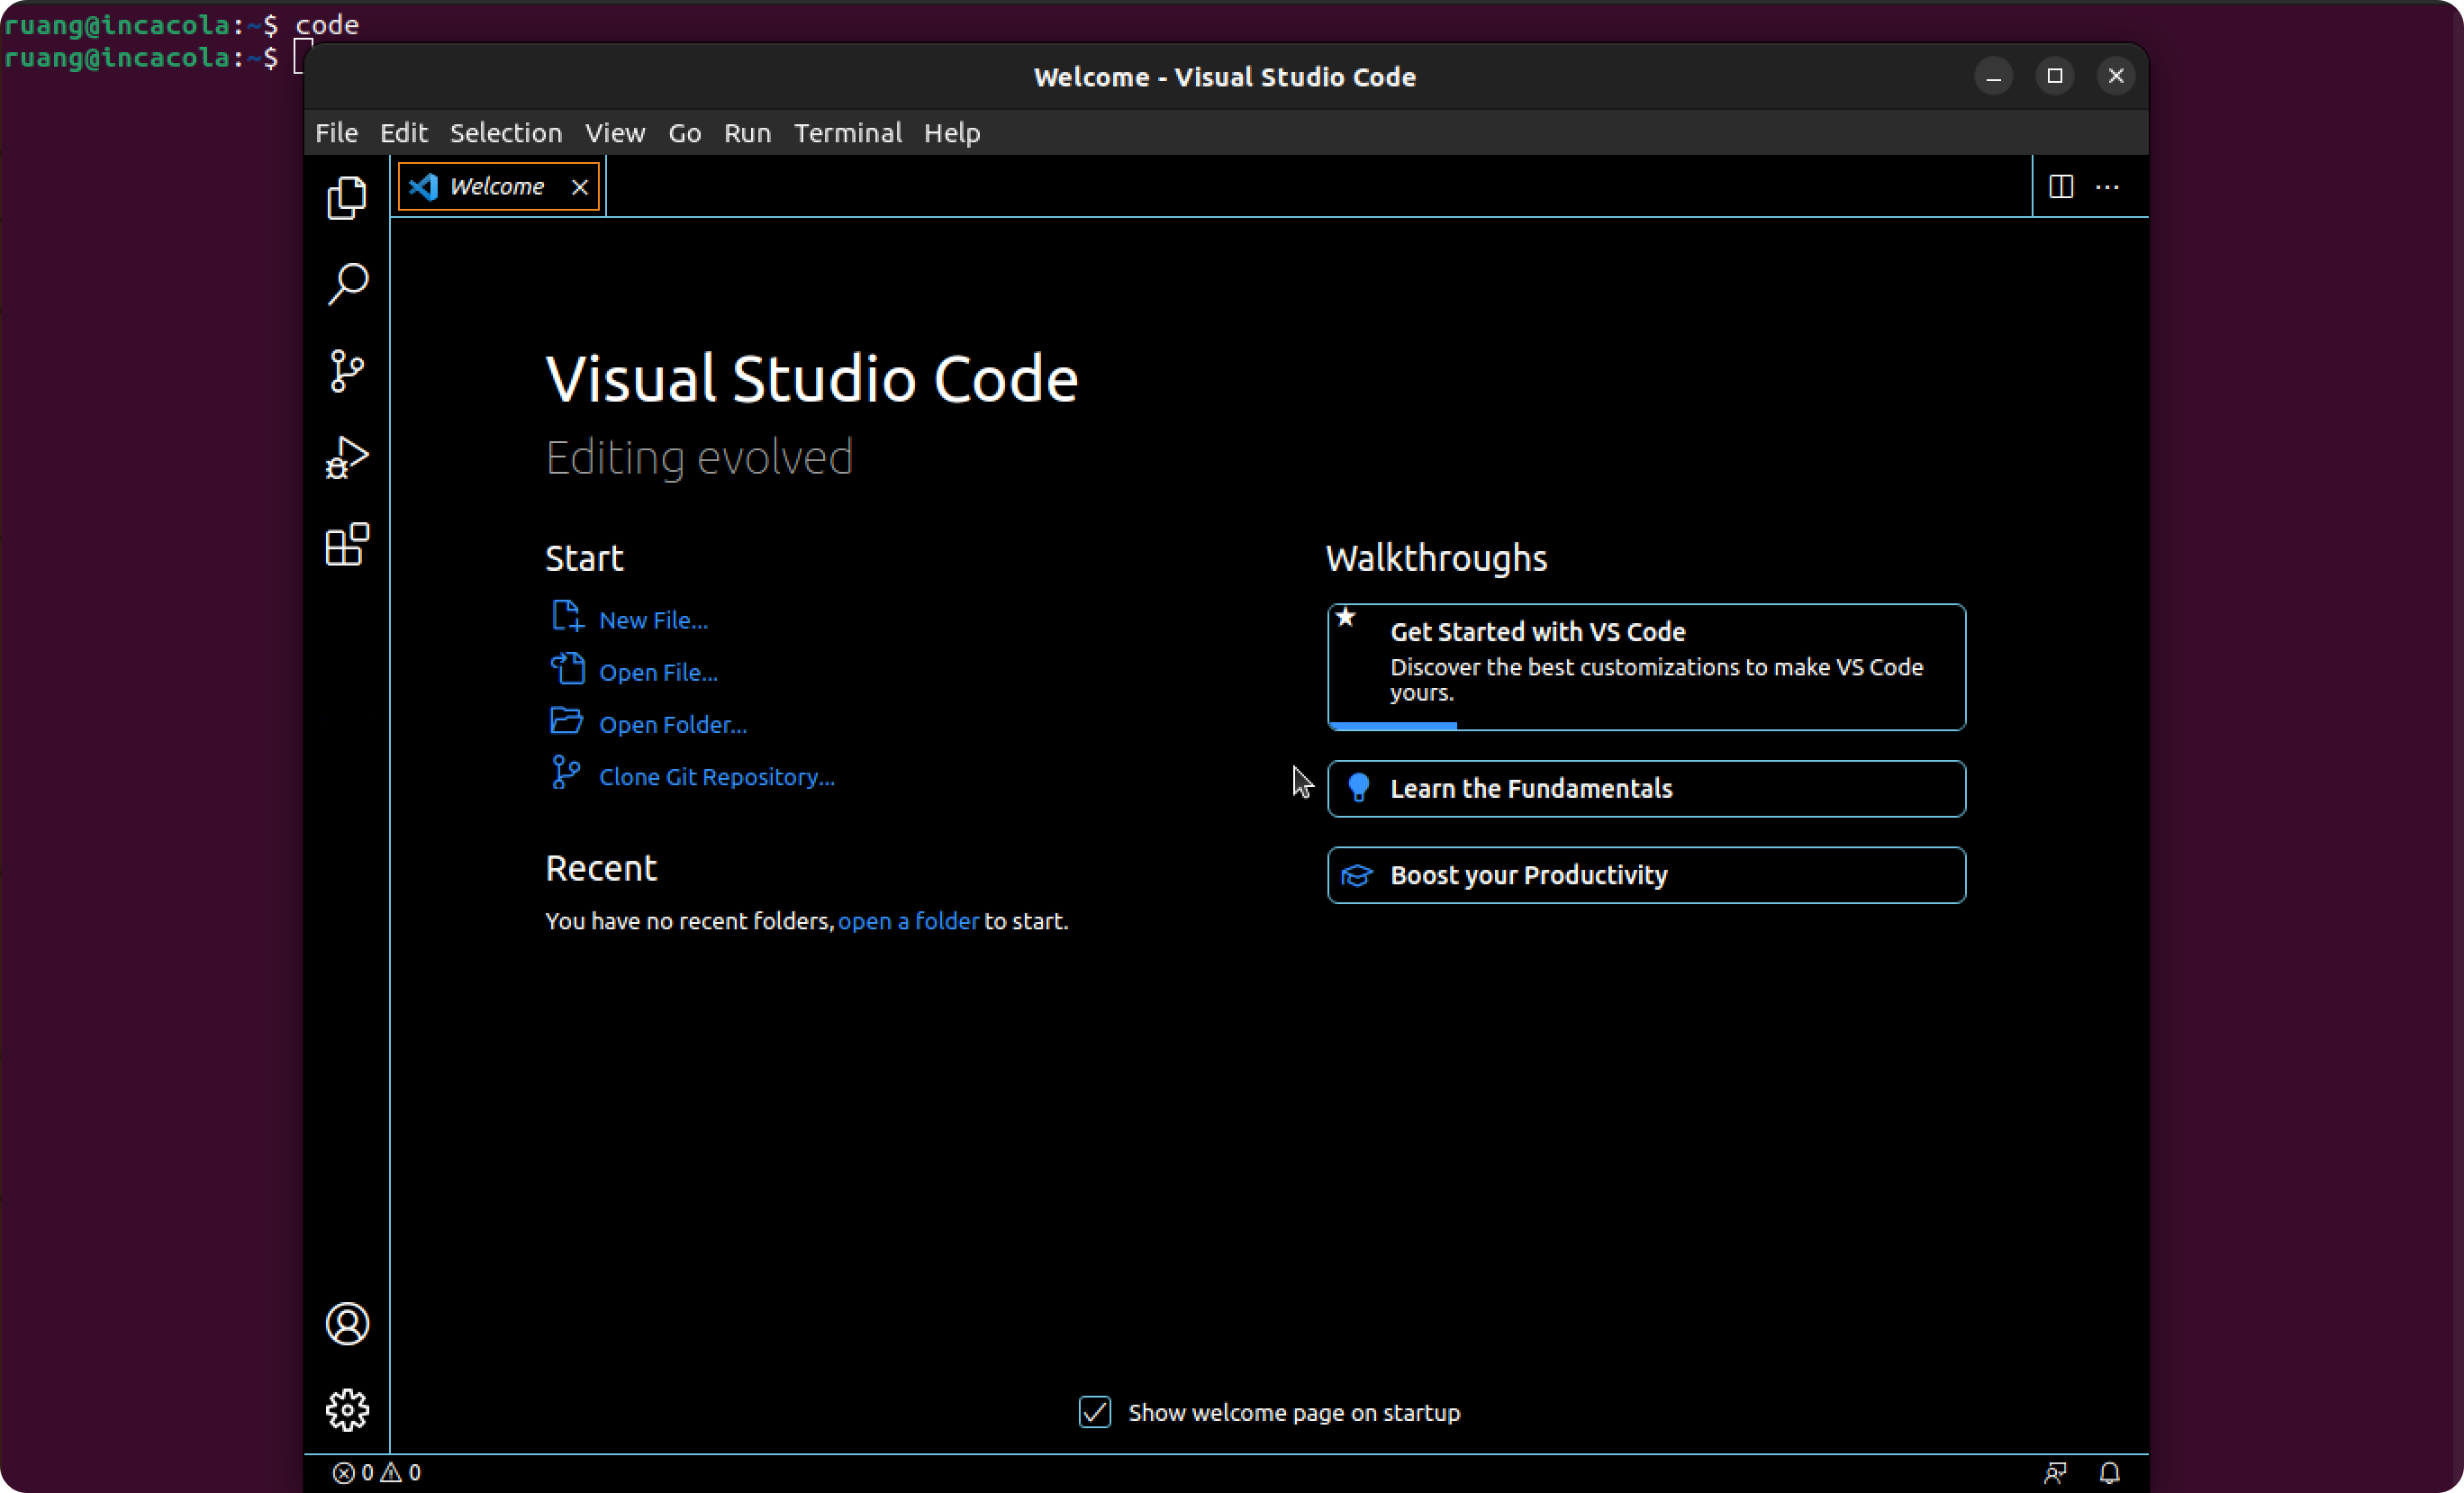Viewport: 2464px width, 1493px height.
Task: Open the Selection menu
Action: tap(506, 133)
